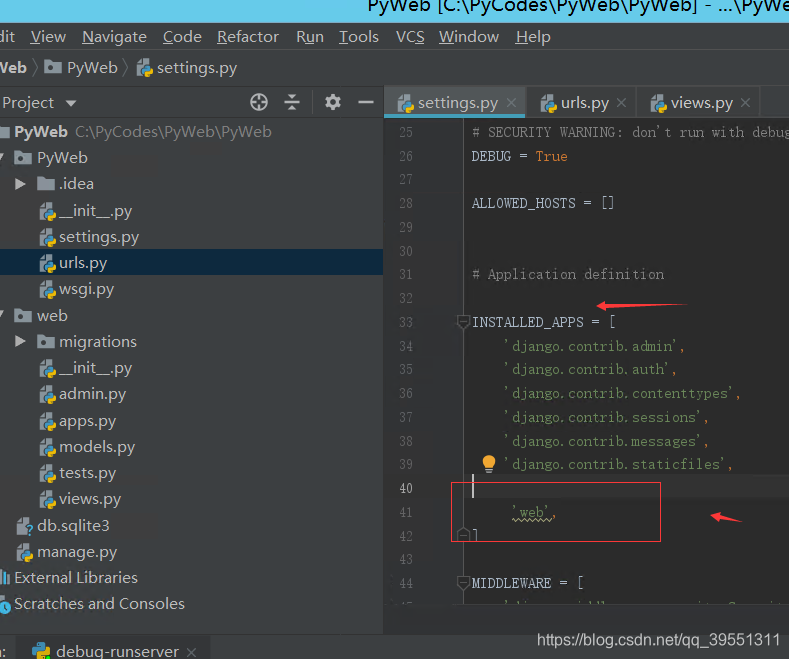This screenshot has height=659, width=789.
Task: Expand the .idea folder
Action: point(20,184)
